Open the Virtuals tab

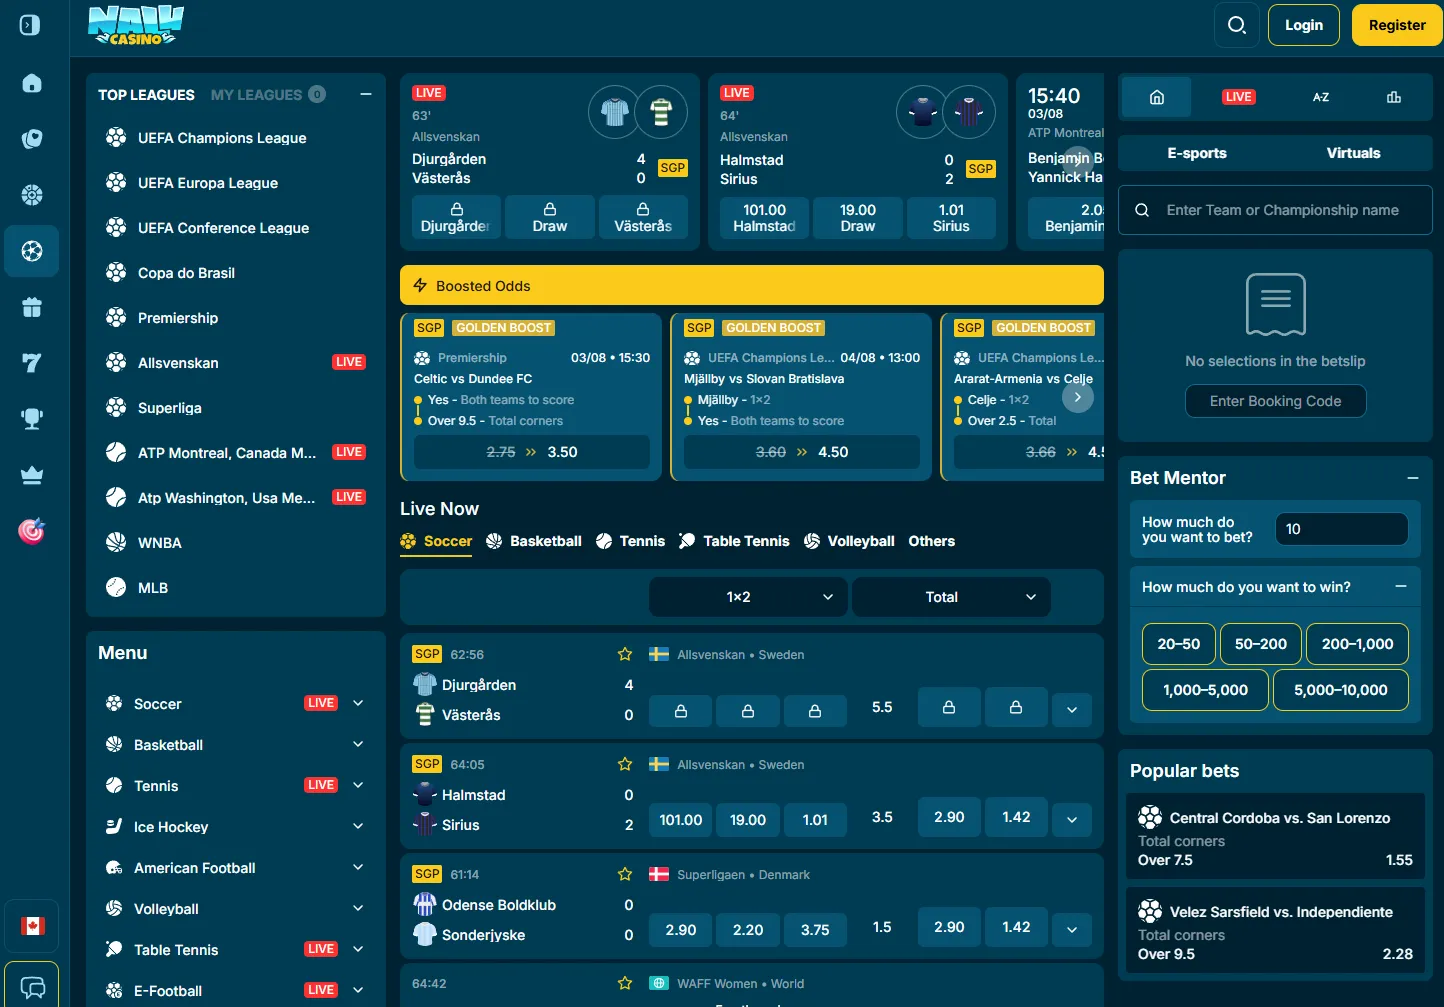click(x=1354, y=153)
